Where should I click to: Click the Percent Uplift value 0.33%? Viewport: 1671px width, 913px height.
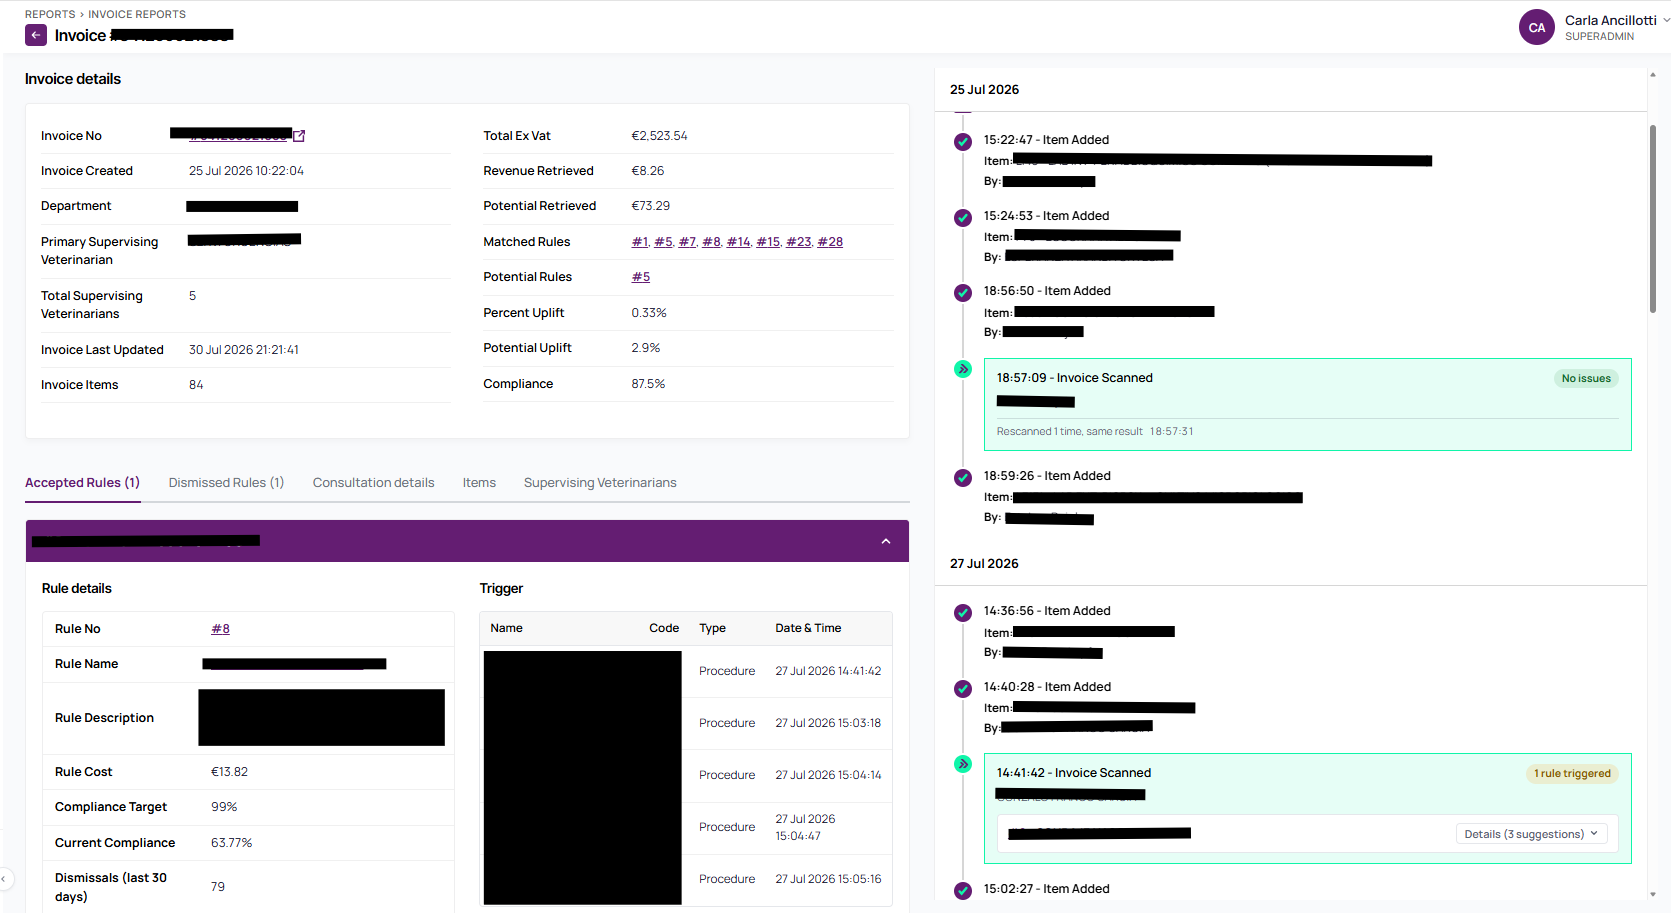coord(649,313)
